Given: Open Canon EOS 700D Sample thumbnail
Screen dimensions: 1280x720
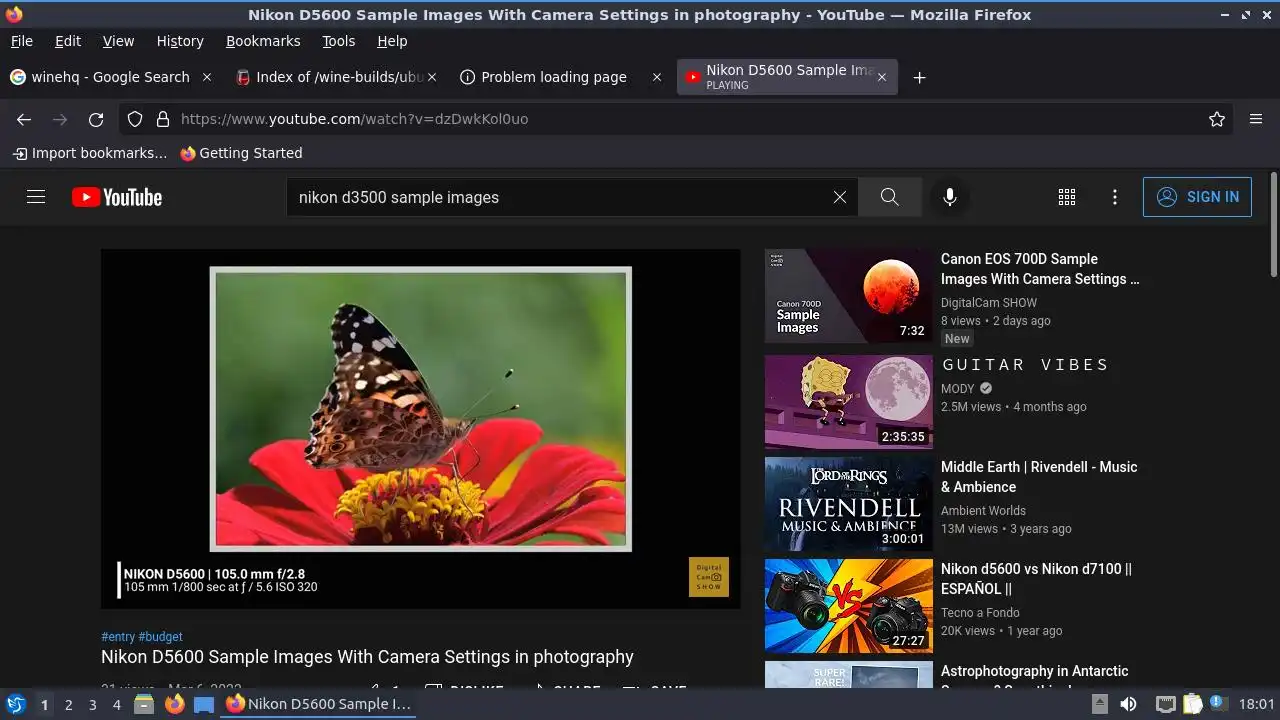Looking at the screenshot, I should pos(848,296).
